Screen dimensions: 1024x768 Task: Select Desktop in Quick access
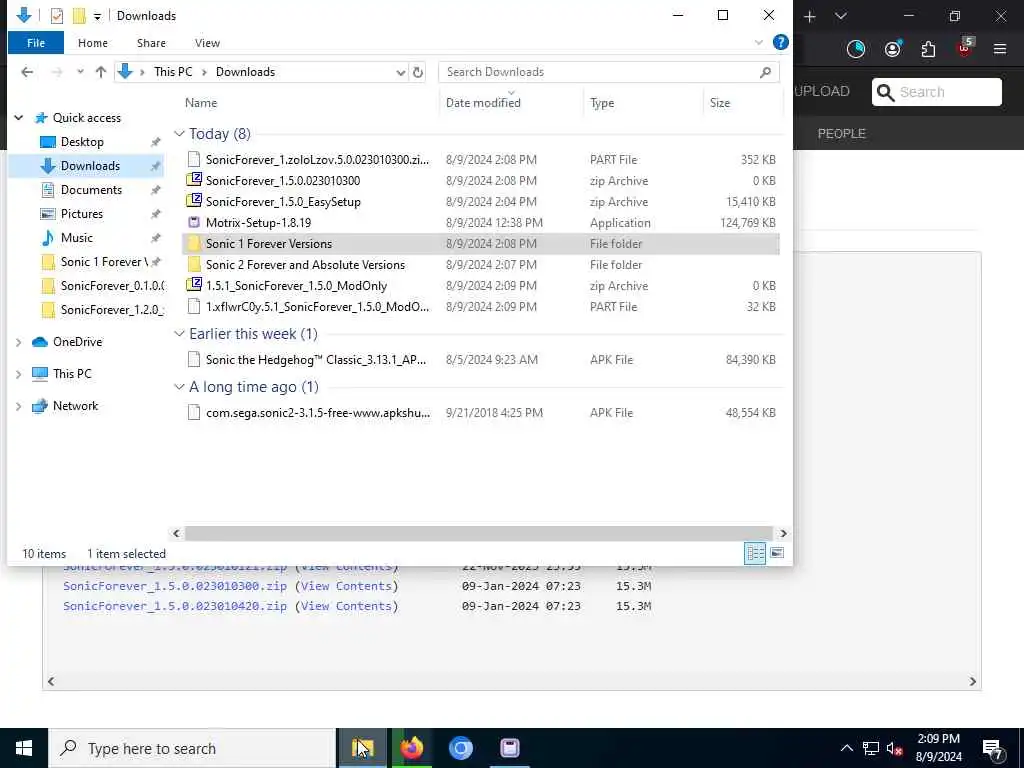tap(82, 142)
